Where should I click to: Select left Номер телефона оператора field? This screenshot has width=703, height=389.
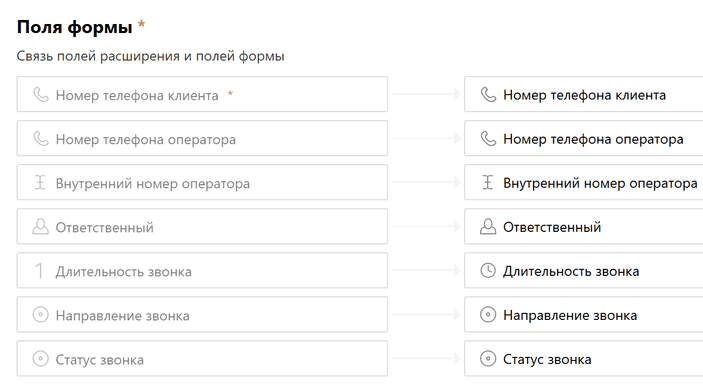click(202, 138)
